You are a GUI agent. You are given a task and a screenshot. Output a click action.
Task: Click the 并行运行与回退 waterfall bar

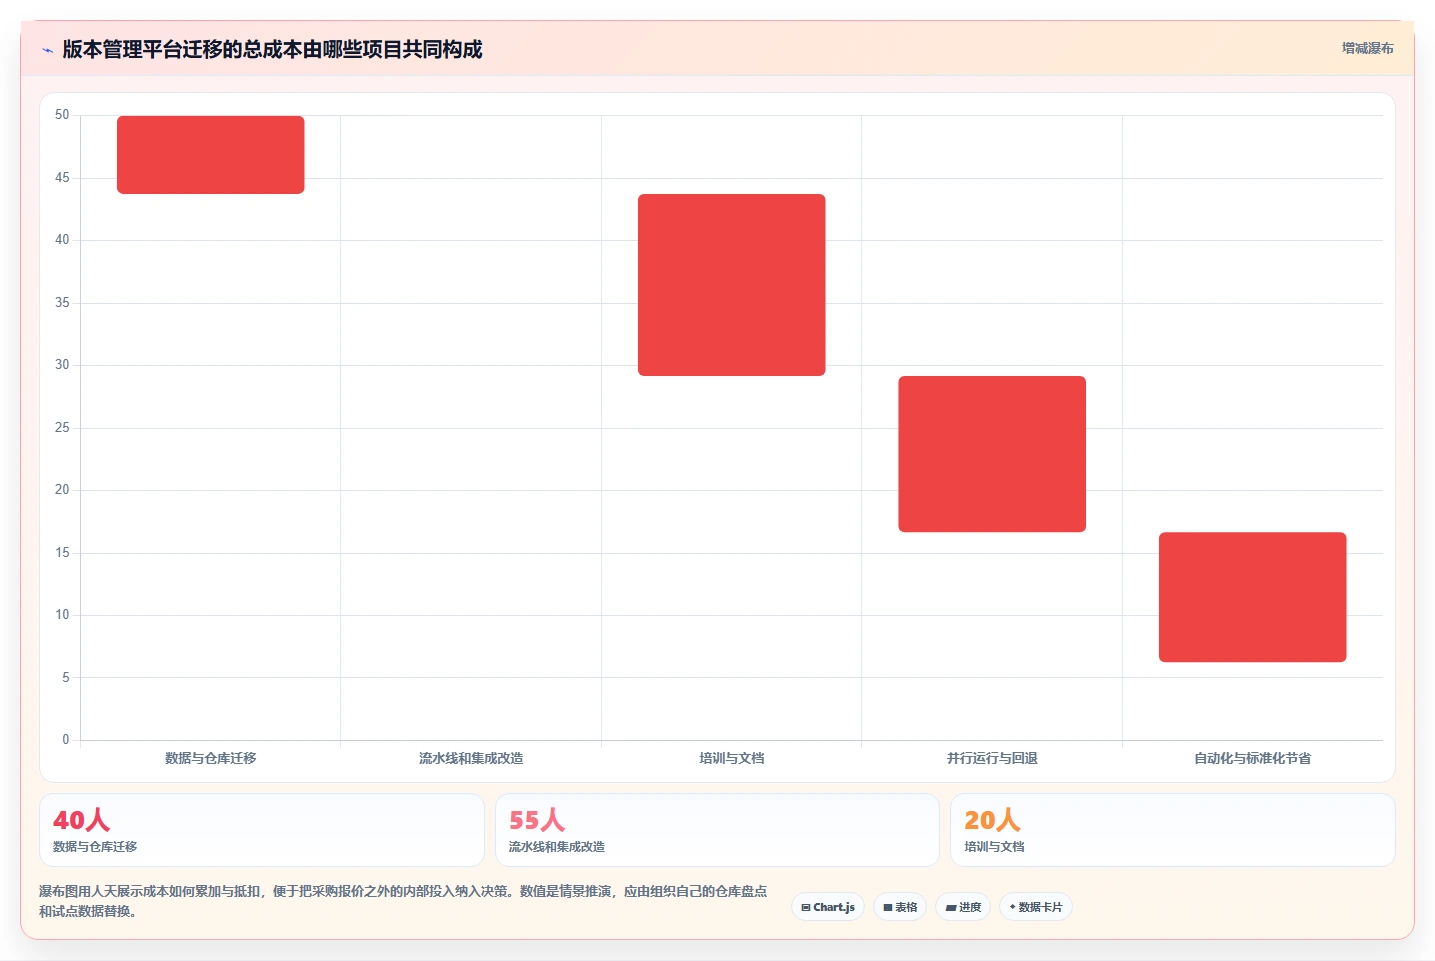(992, 454)
